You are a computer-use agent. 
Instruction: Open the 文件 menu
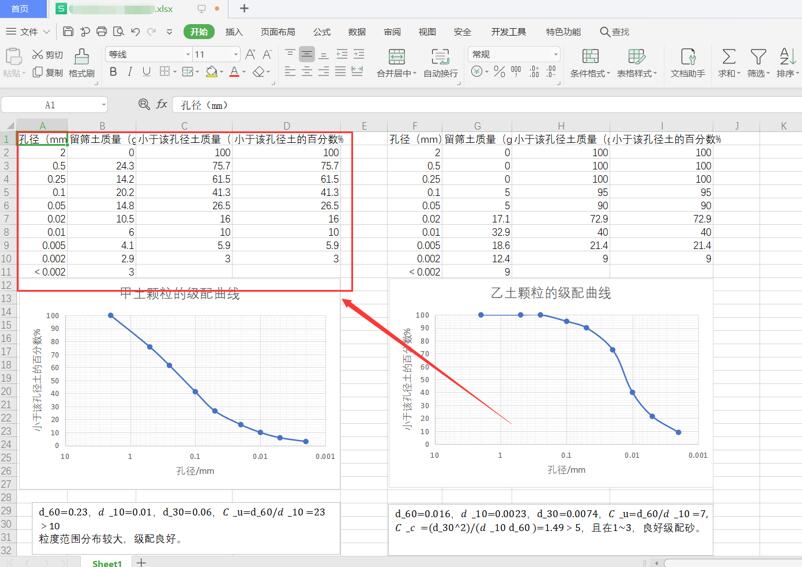[x=27, y=32]
